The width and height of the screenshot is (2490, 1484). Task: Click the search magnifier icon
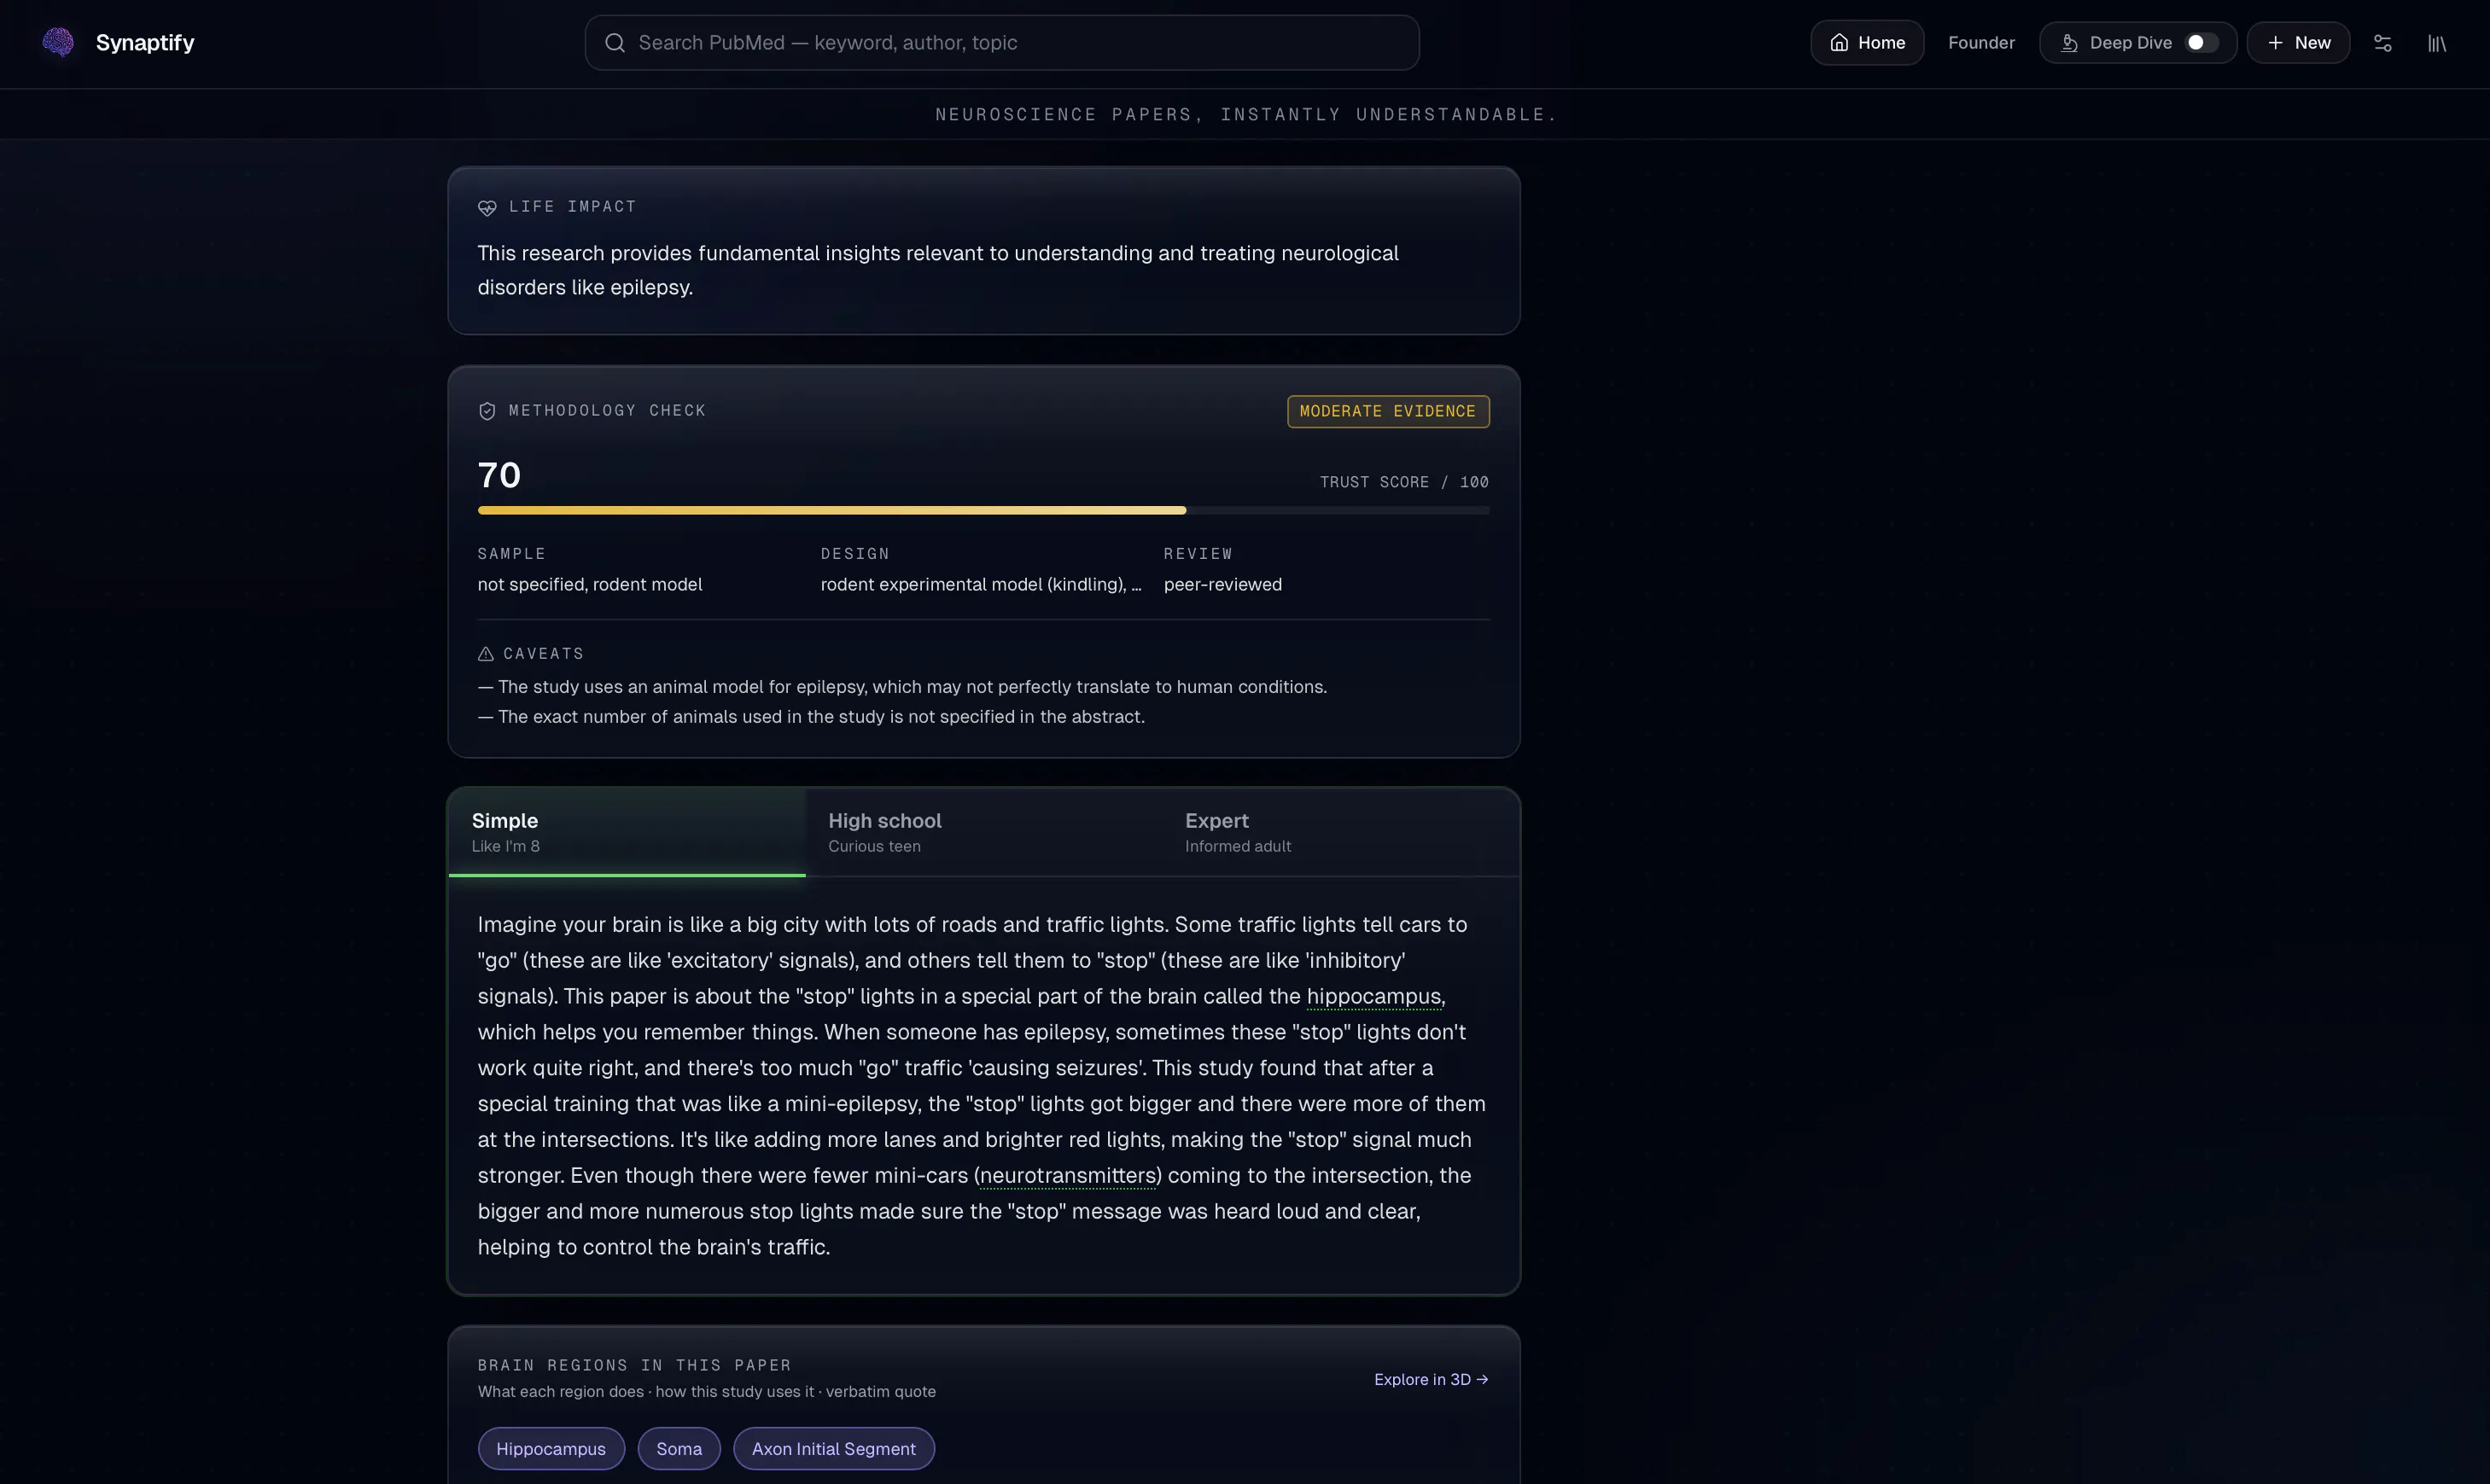615,43
